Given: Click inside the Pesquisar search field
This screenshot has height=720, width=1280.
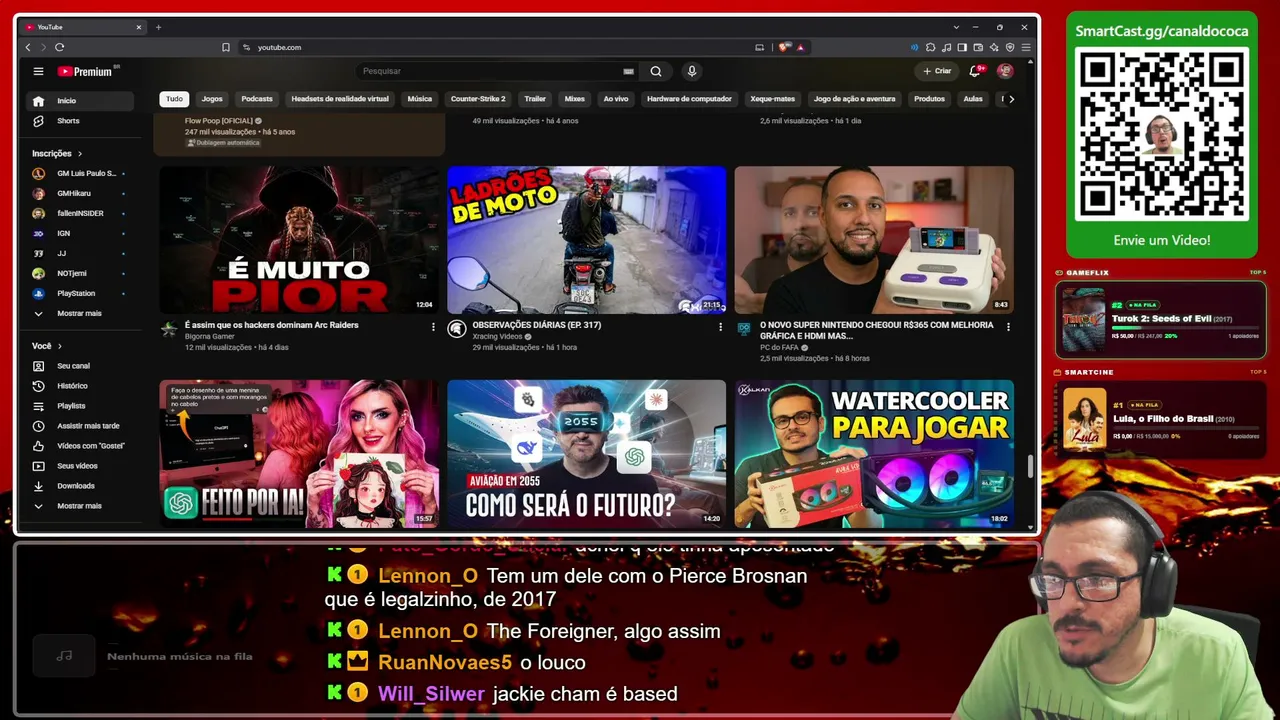Looking at the screenshot, I should pos(490,71).
